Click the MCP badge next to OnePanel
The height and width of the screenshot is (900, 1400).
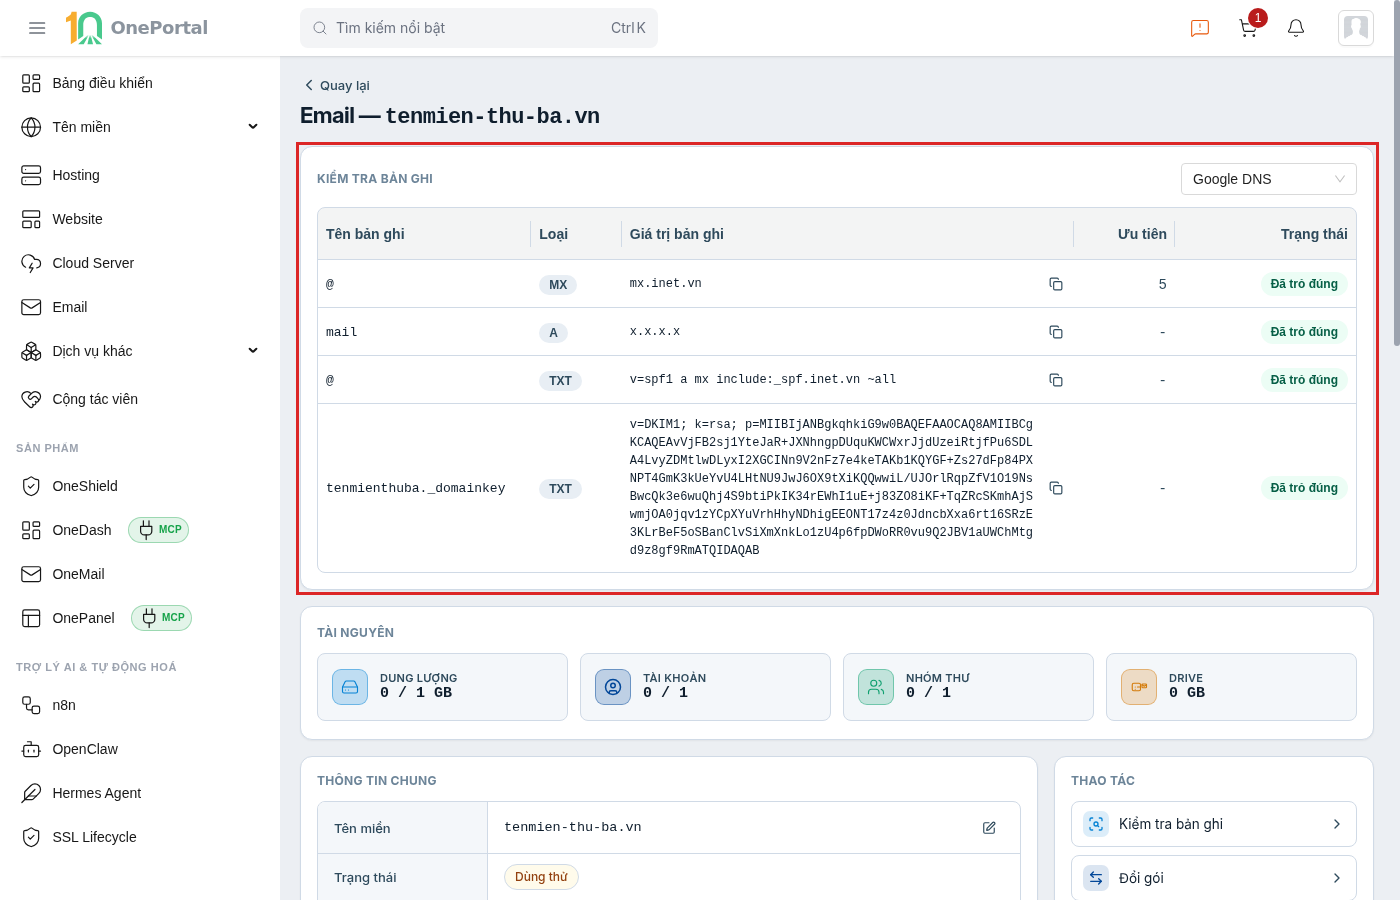[161, 618]
